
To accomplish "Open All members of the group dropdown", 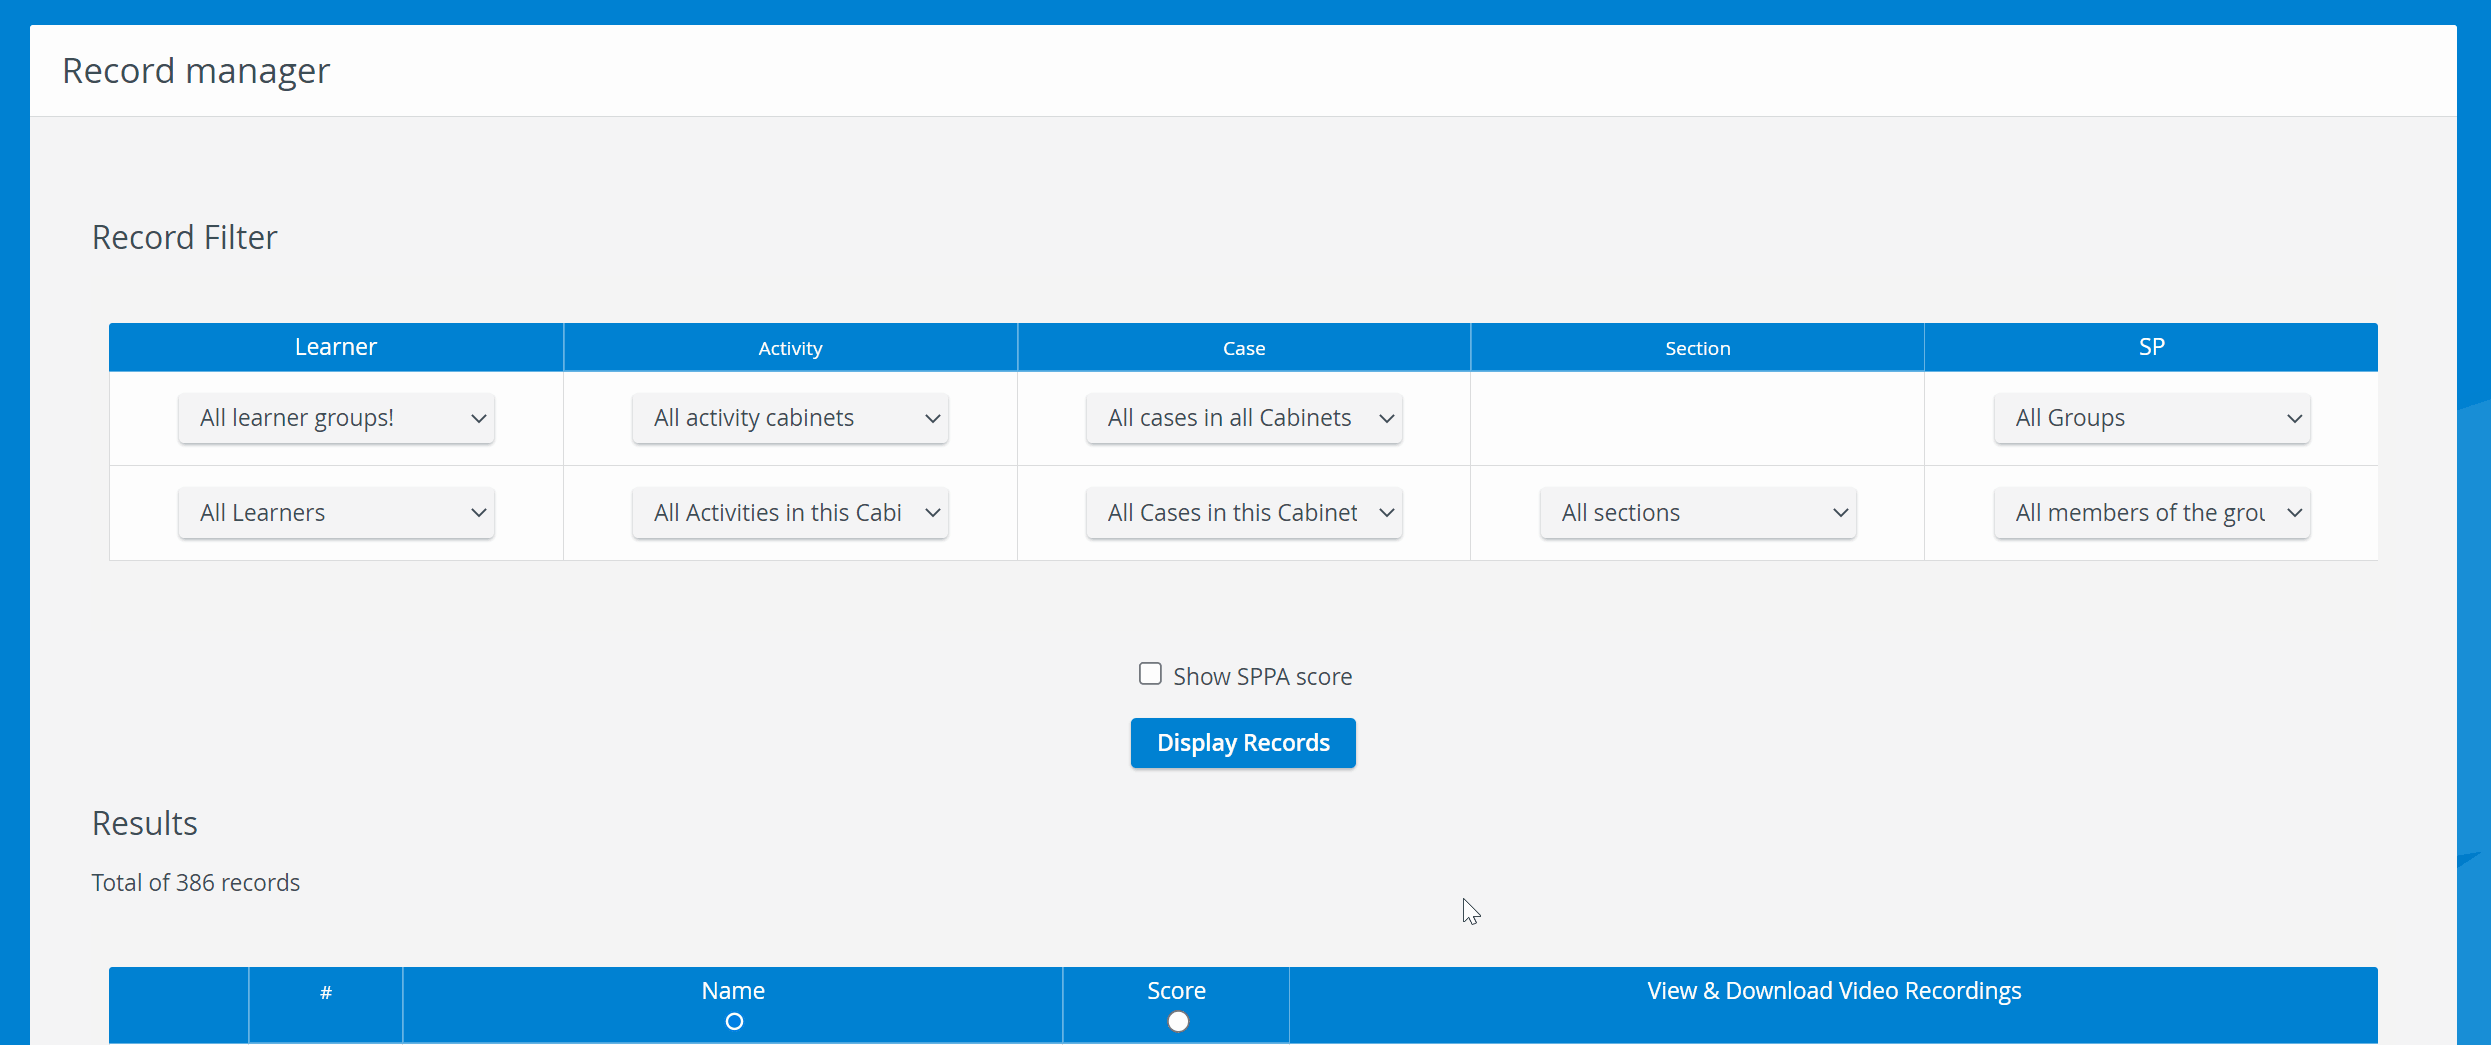I will coord(2152,513).
